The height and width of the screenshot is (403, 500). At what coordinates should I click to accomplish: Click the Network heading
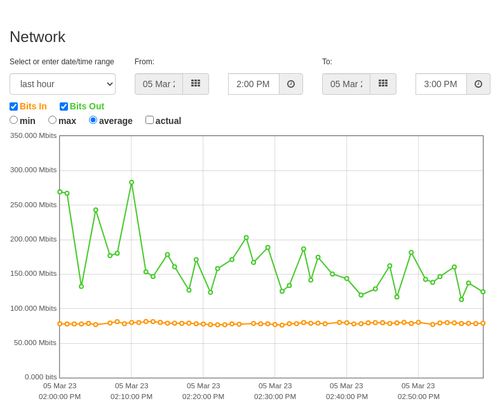(37, 37)
